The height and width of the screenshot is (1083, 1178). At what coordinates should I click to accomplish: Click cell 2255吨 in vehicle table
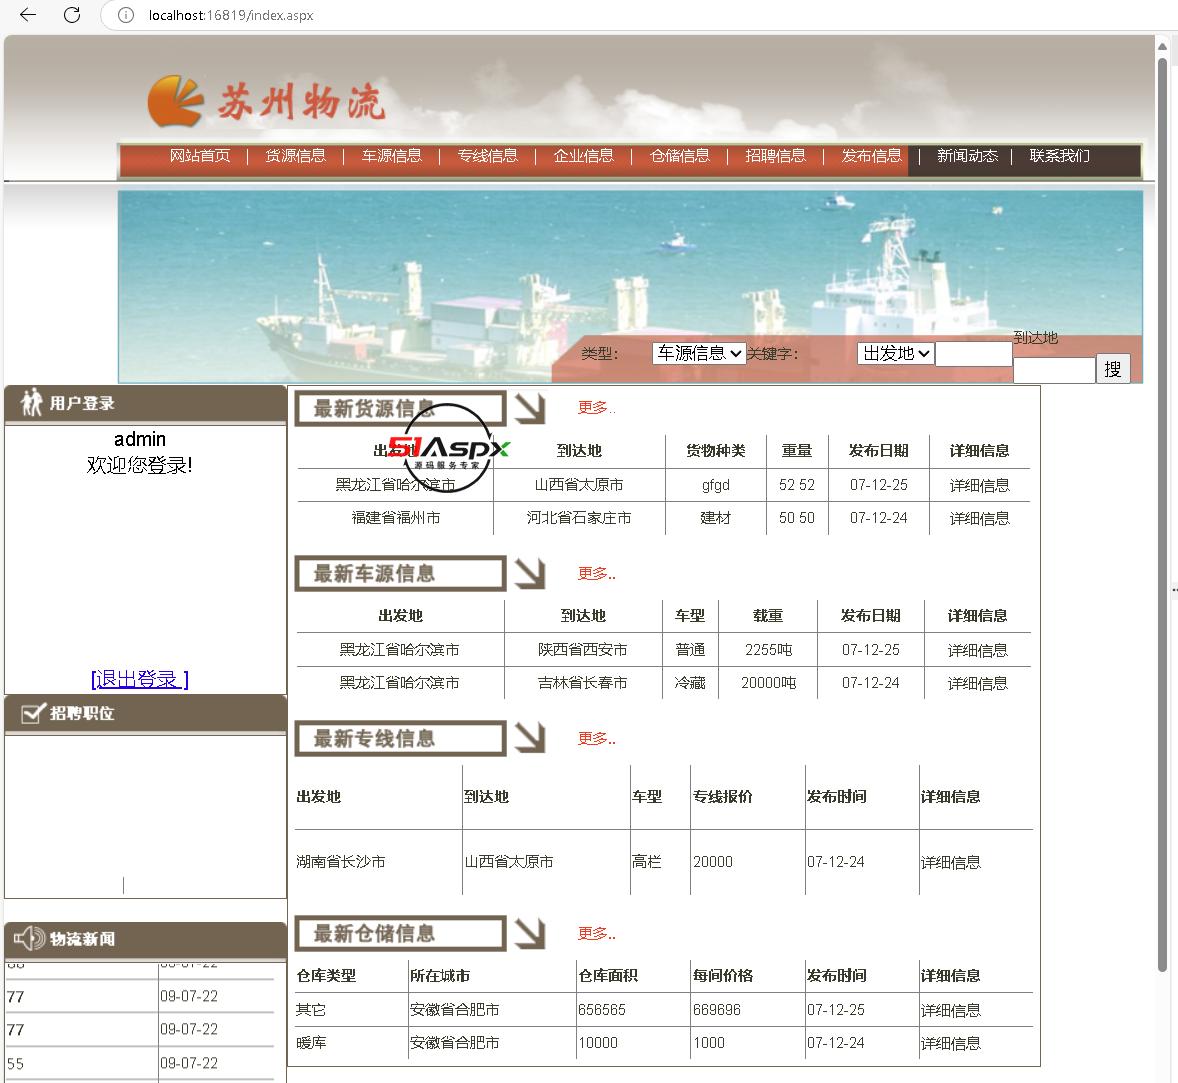pyautogui.click(x=768, y=650)
